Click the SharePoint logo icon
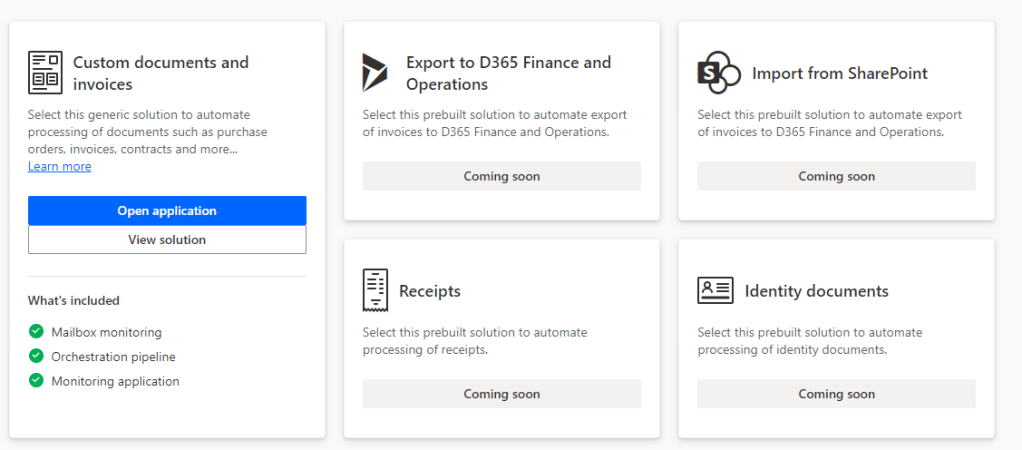Viewport: 1022px width, 450px height. tap(717, 73)
